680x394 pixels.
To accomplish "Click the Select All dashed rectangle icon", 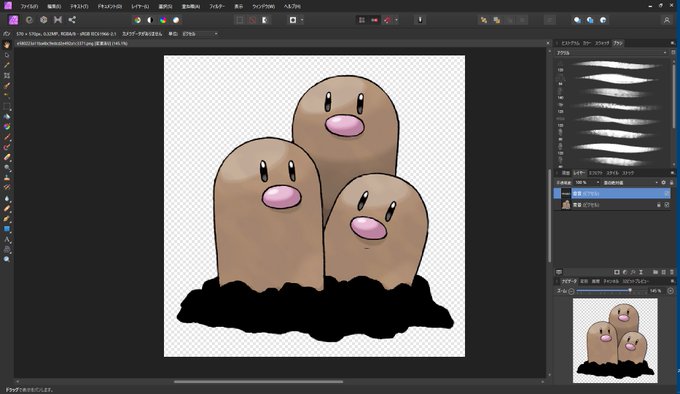I will 239,20.
